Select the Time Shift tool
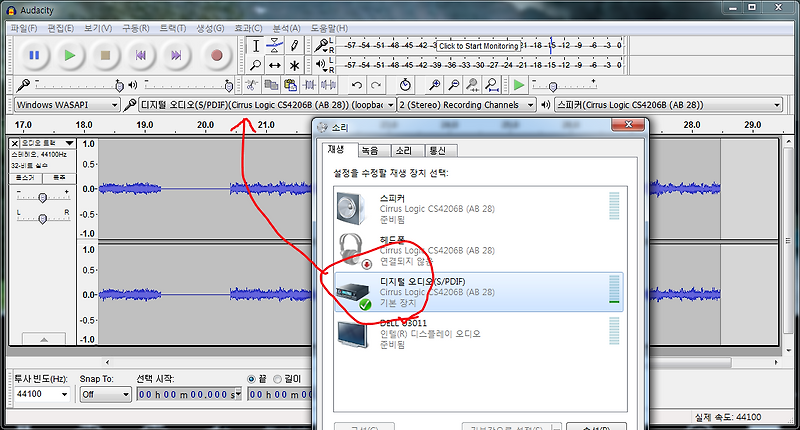Screen dimensions: 800x430 click(x=274, y=65)
